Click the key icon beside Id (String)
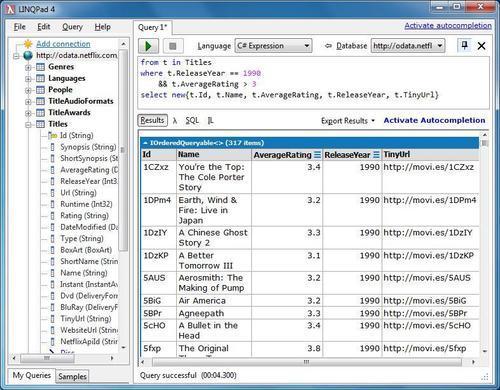Viewport: 500px width, 390px height. (53, 135)
